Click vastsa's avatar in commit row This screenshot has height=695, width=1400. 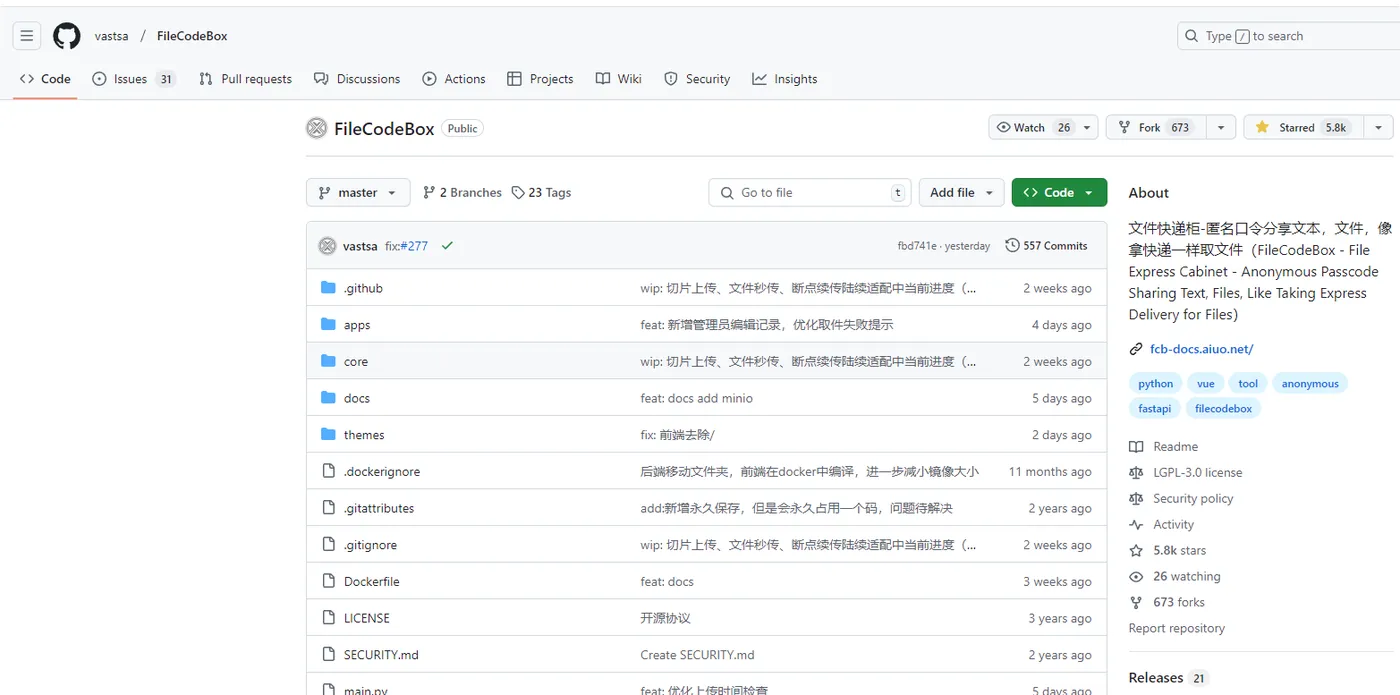coord(327,246)
